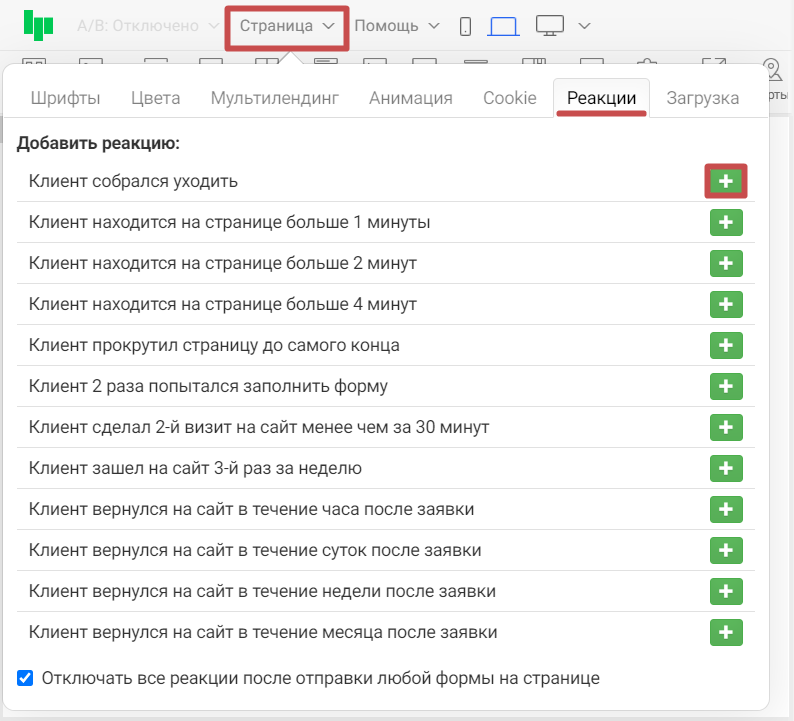
Task: Add reaction for return в течение месяца после заявки
Action: pos(726,632)
